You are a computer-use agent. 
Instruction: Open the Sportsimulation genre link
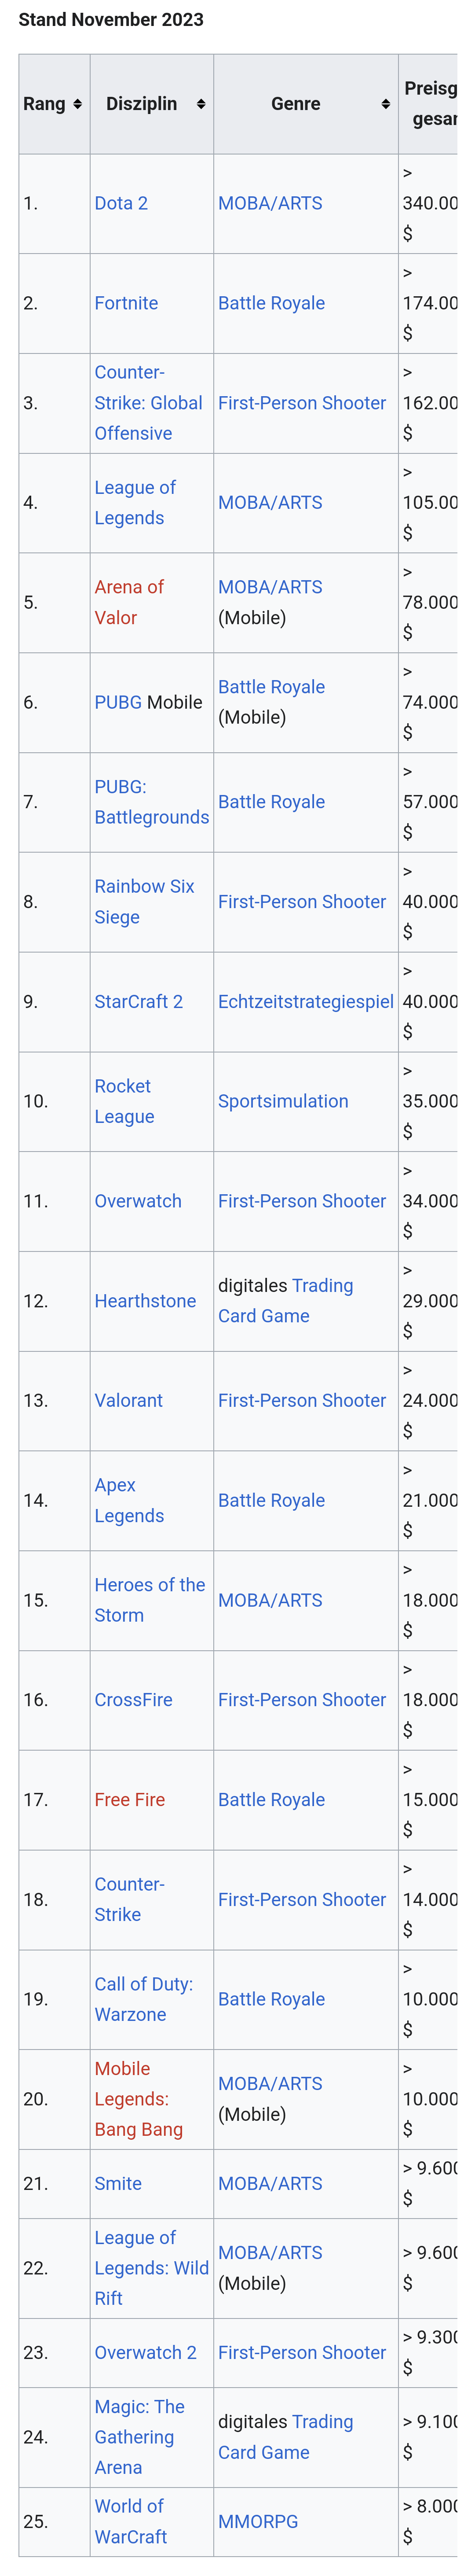283,1101
